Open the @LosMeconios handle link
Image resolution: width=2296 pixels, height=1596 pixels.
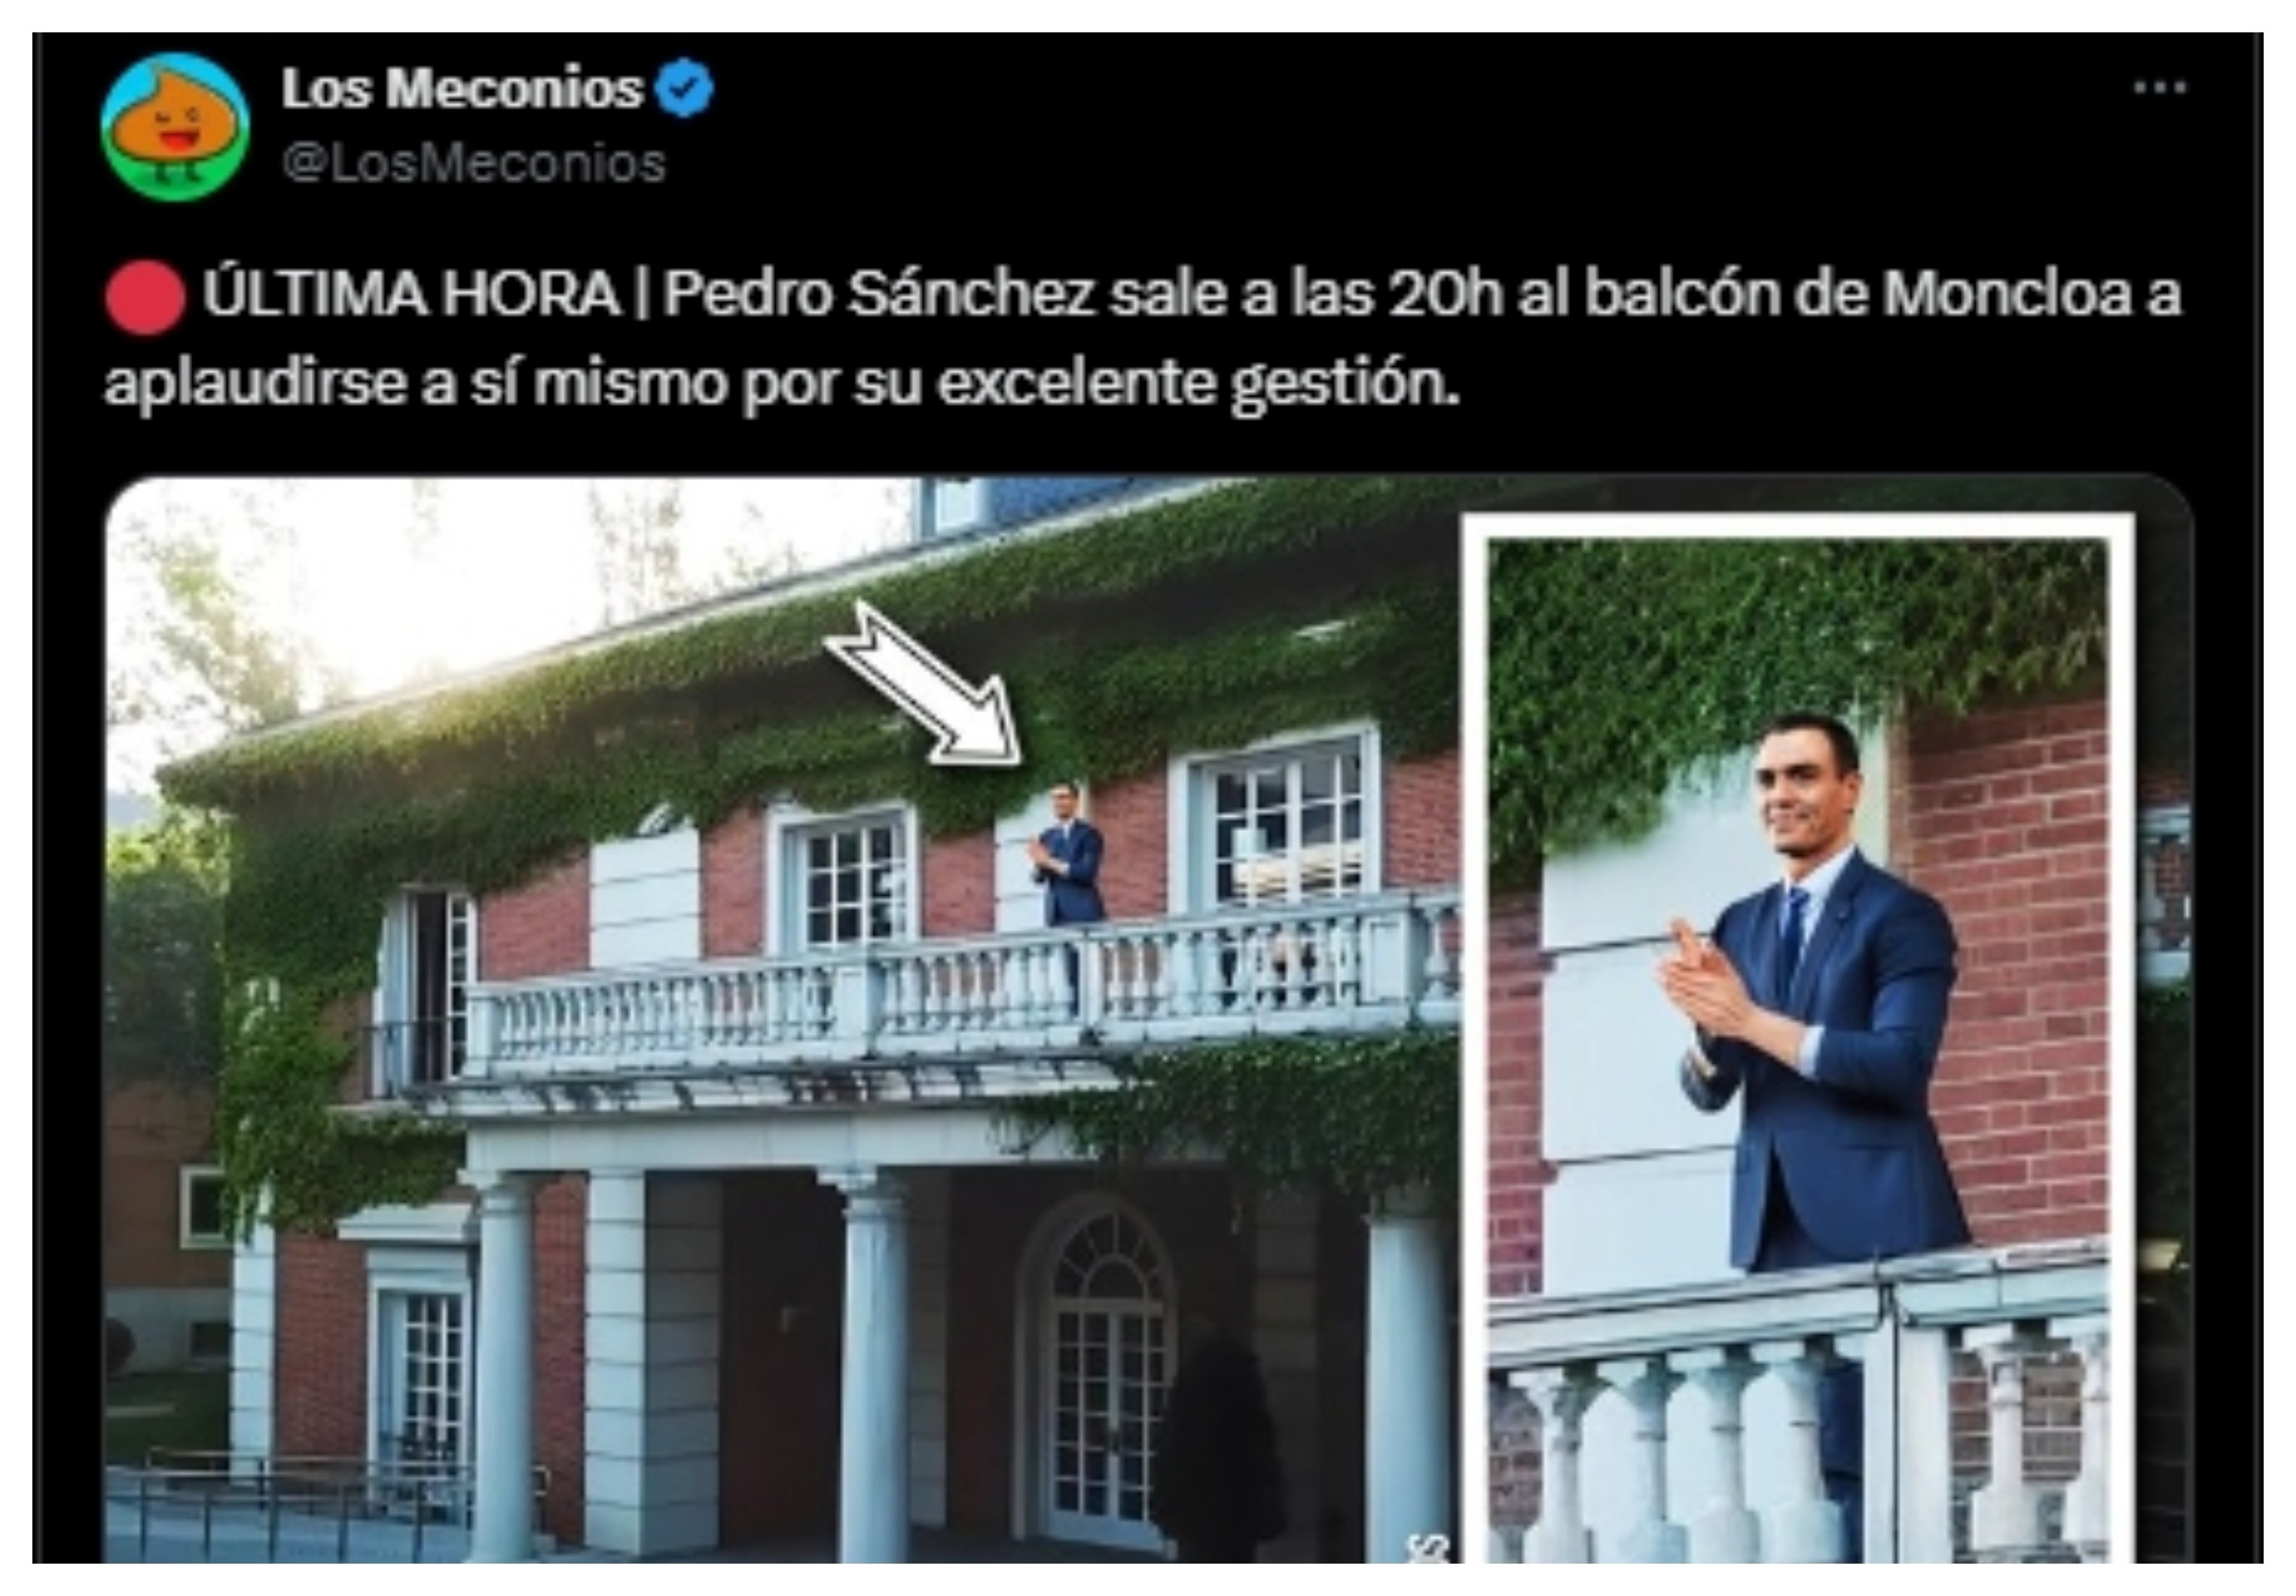[474, 164]
